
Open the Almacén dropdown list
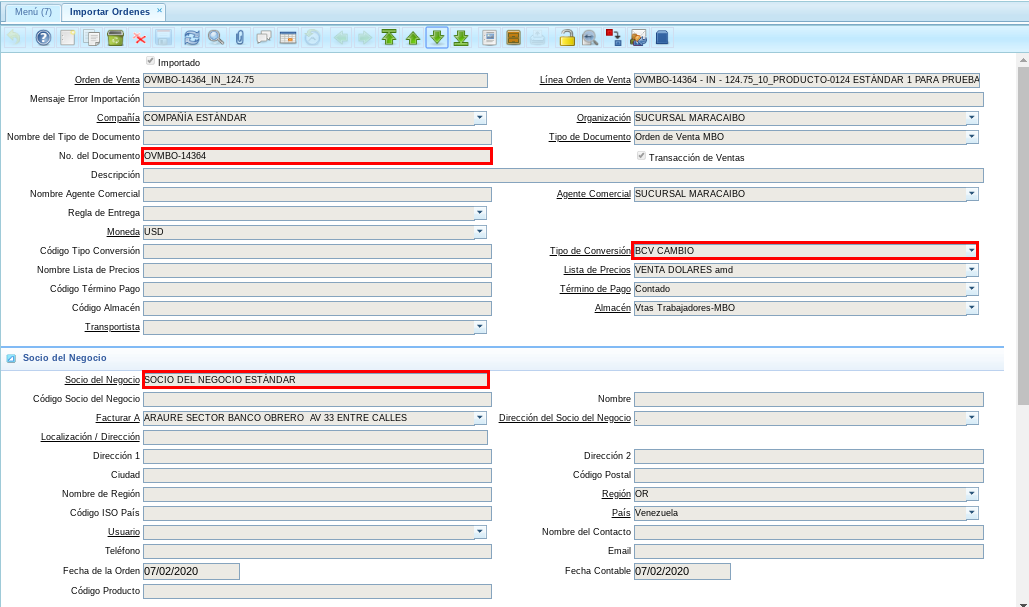coord(972,308)
